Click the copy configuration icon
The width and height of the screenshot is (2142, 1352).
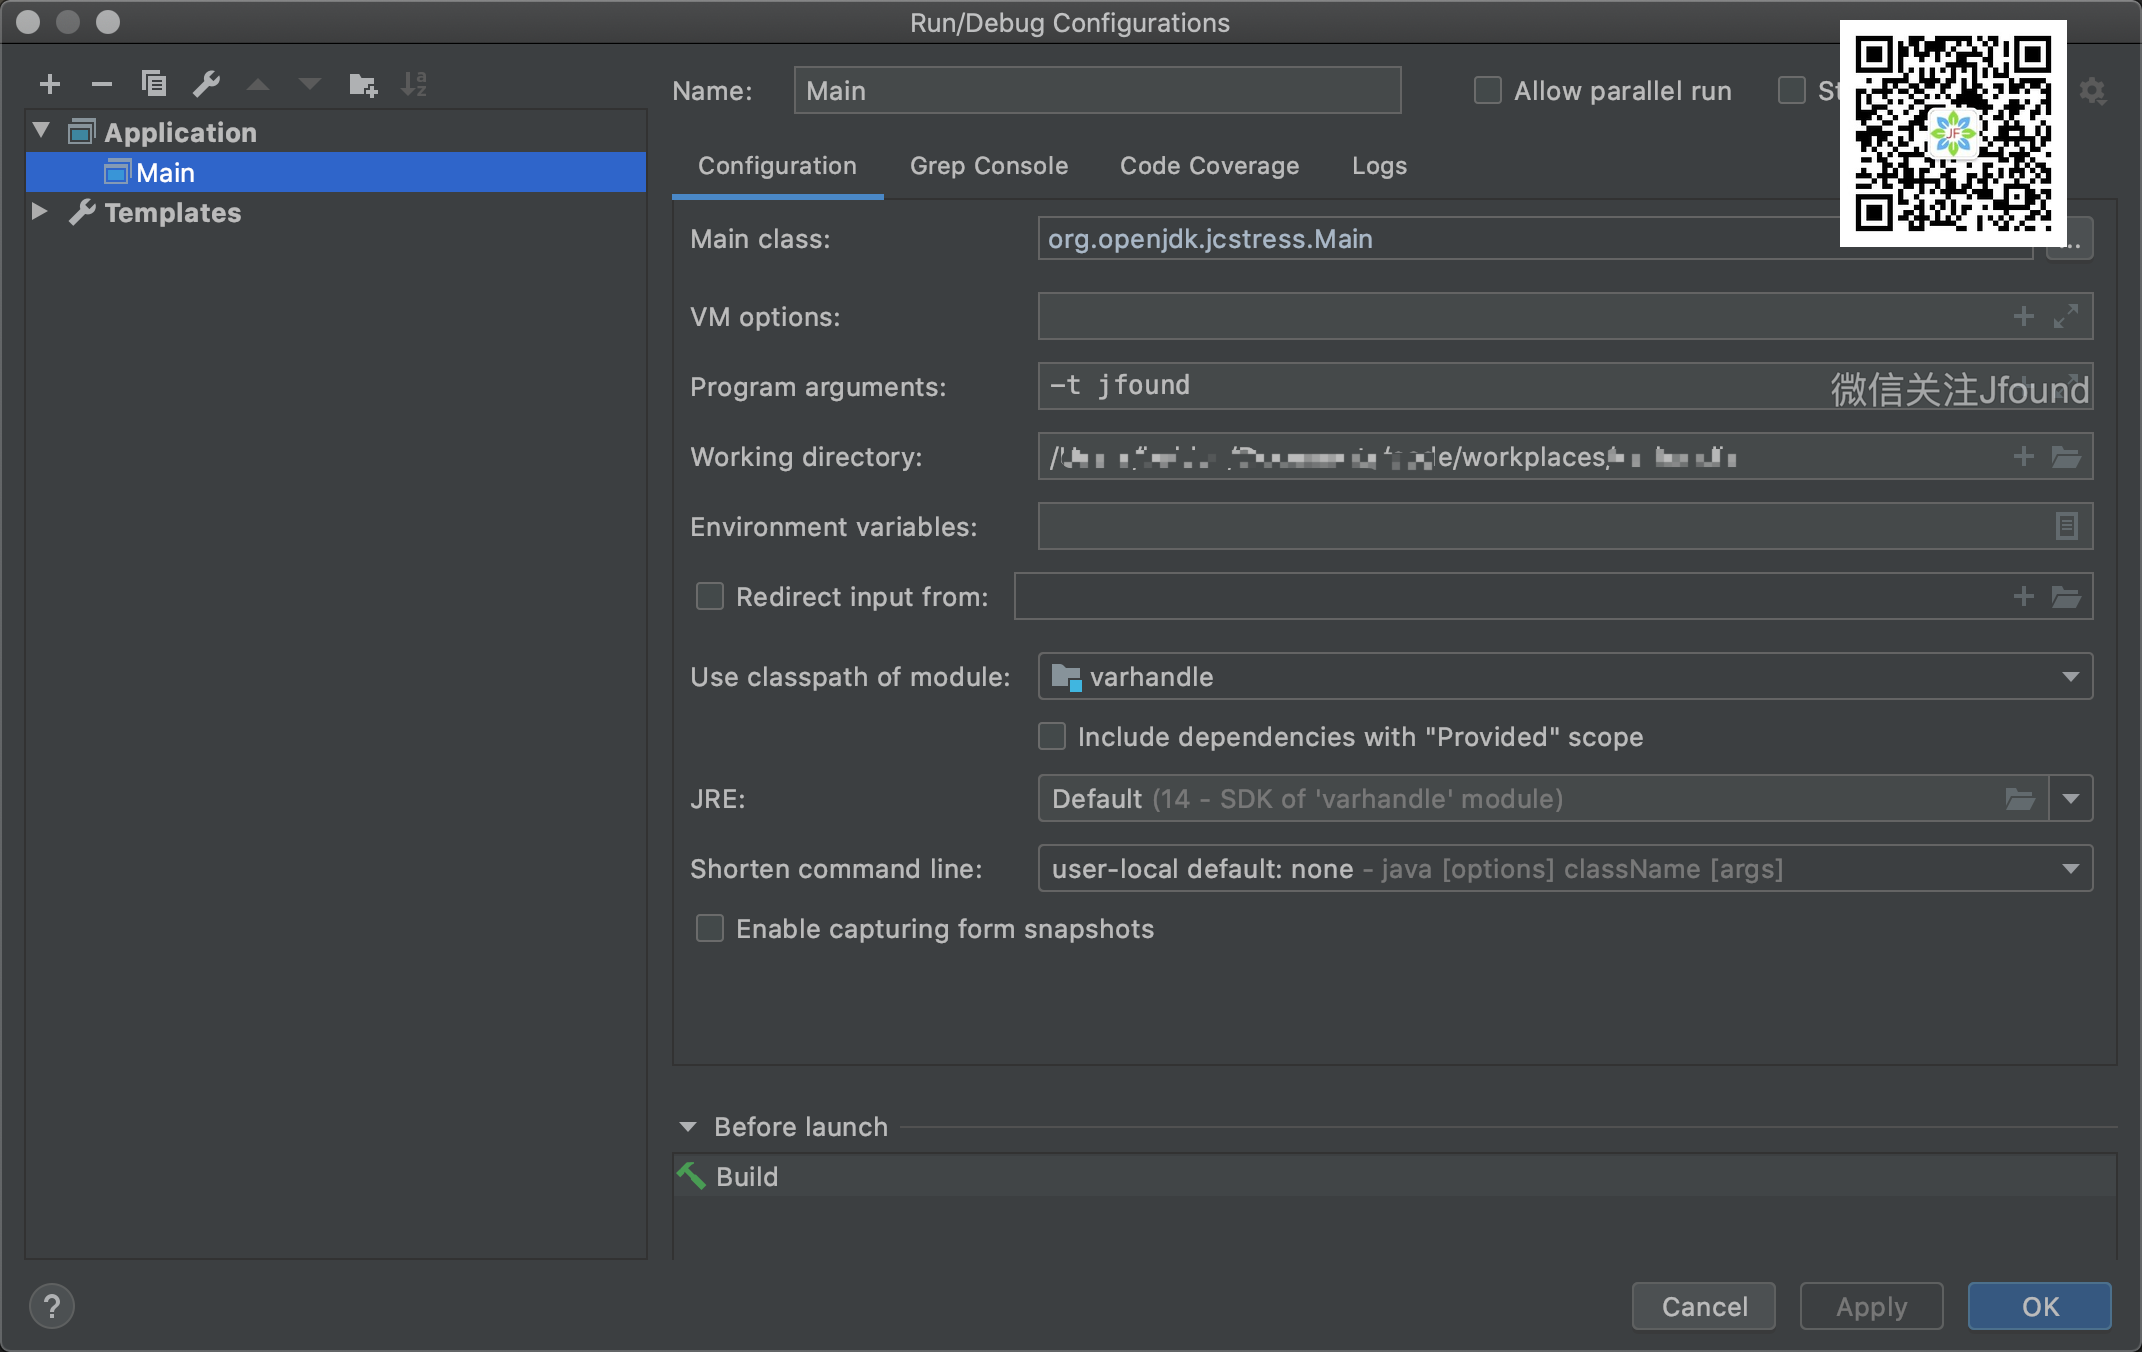[153, 84]
